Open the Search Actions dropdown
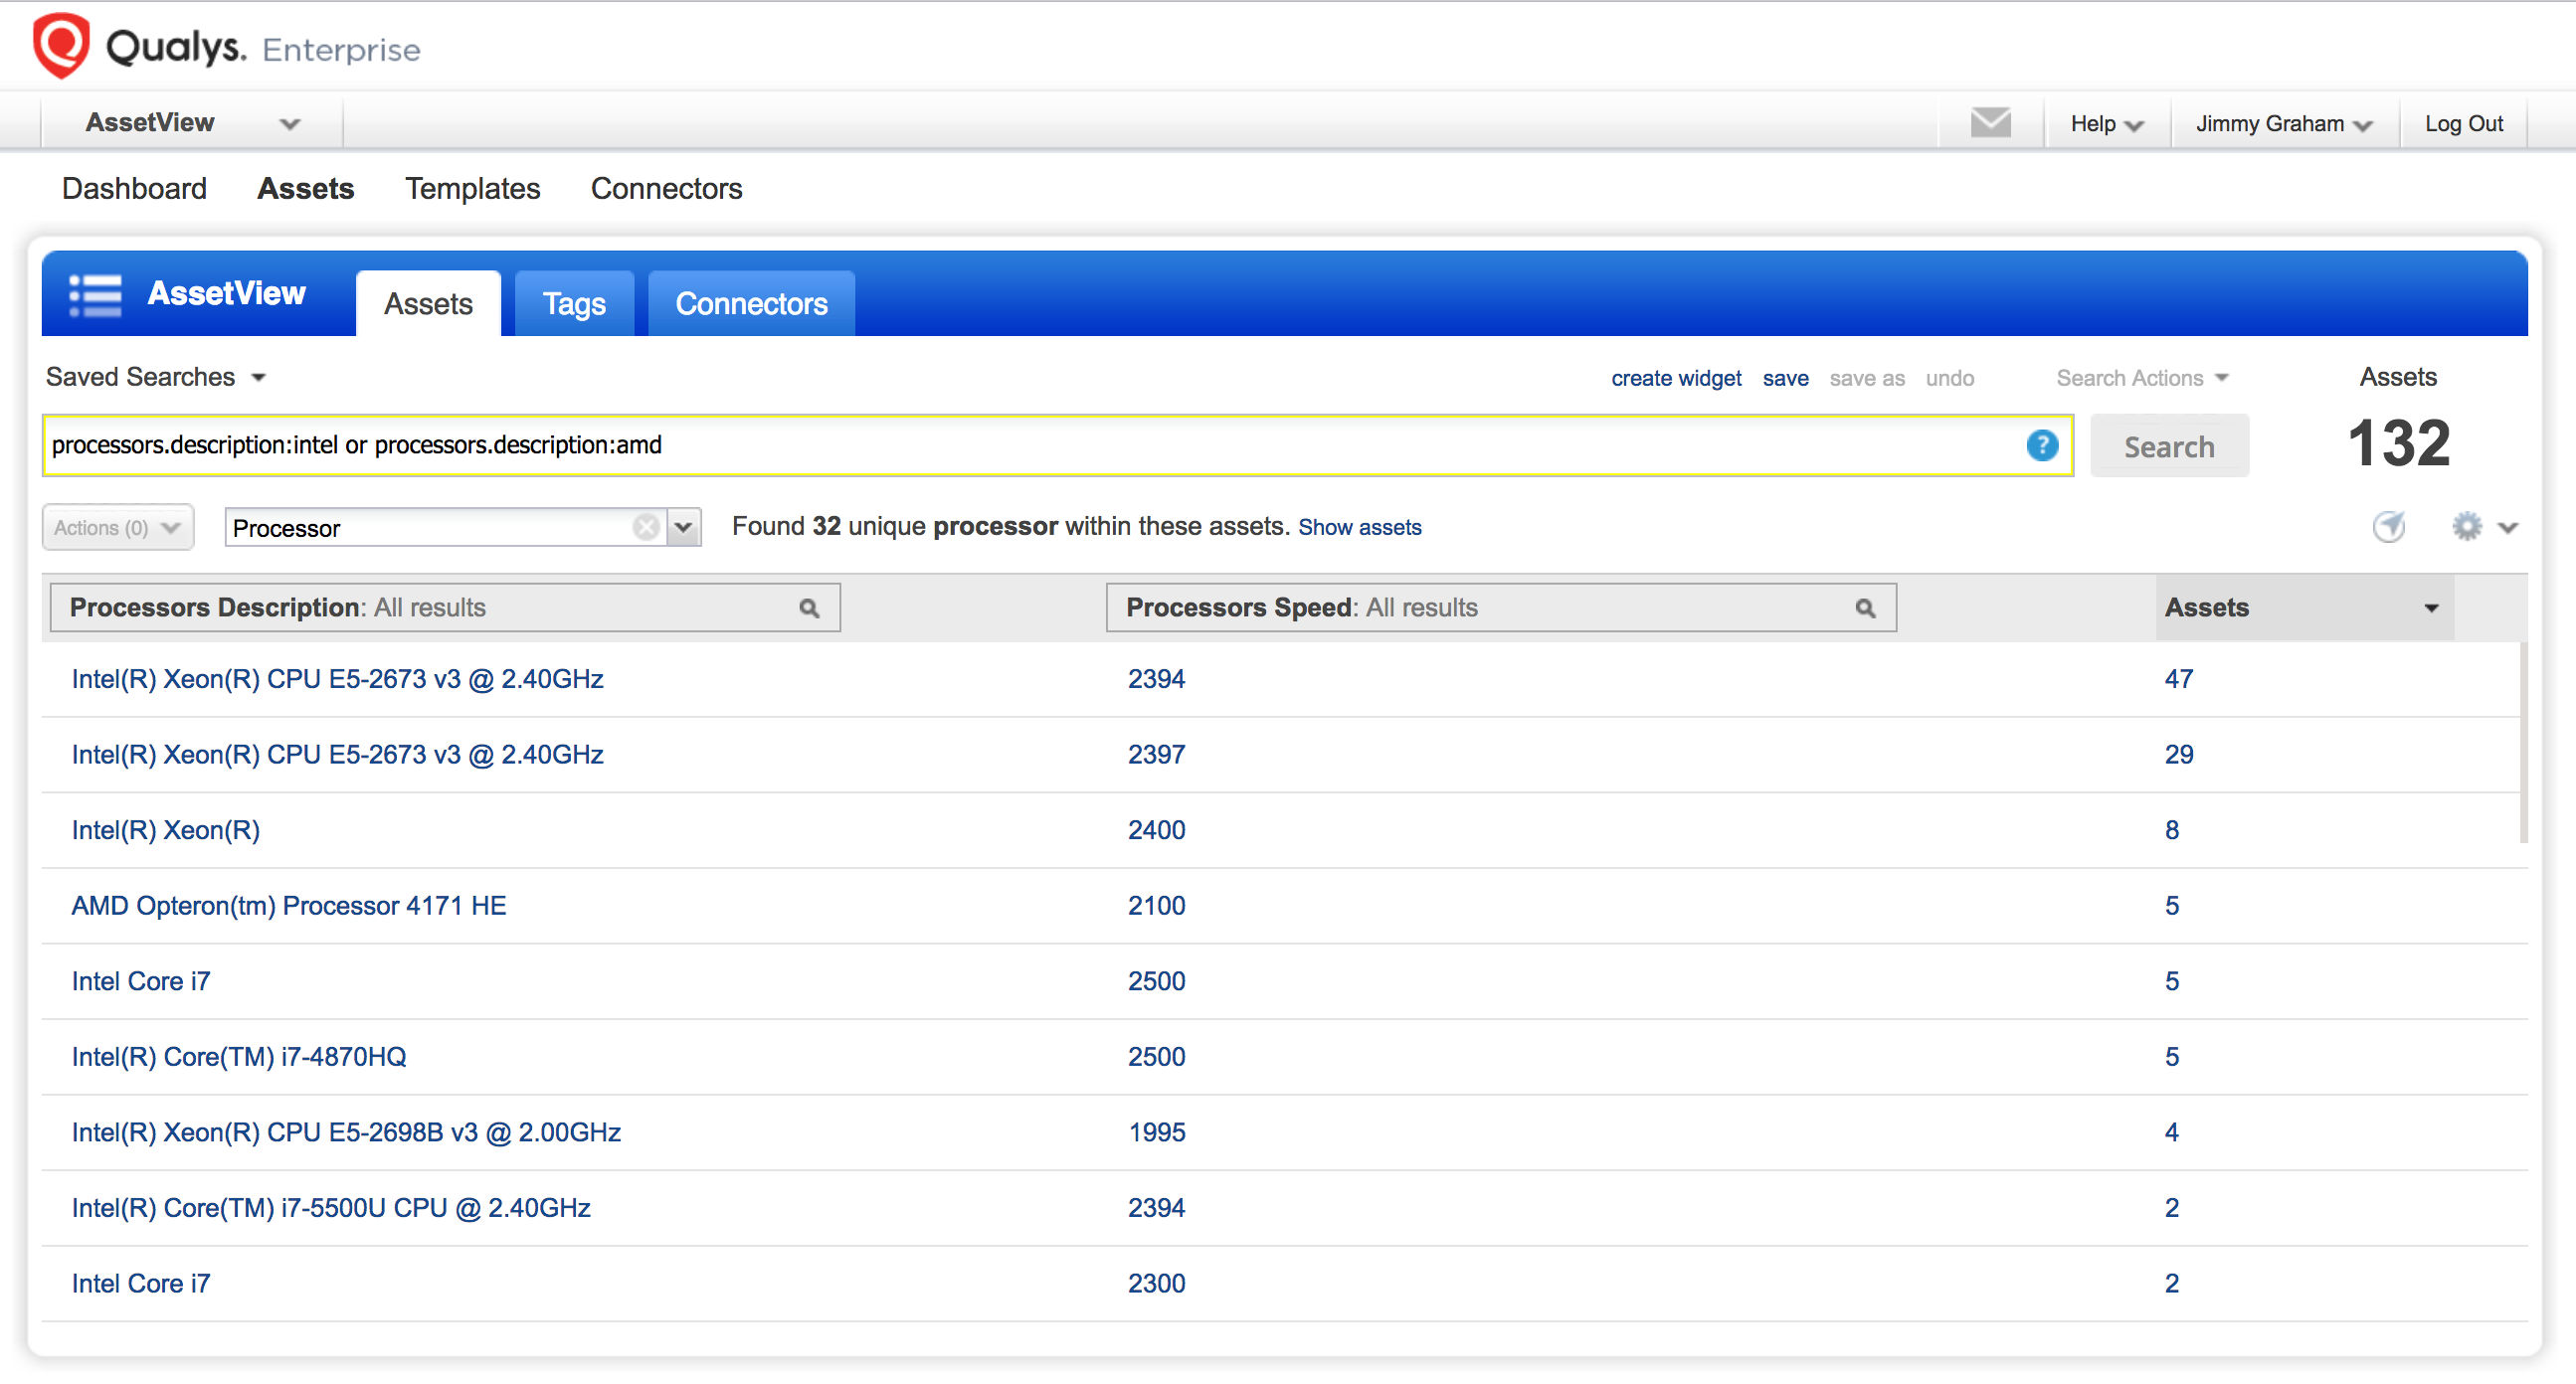Screen dimensions: 2576x1384 (x=2141, y=378)
